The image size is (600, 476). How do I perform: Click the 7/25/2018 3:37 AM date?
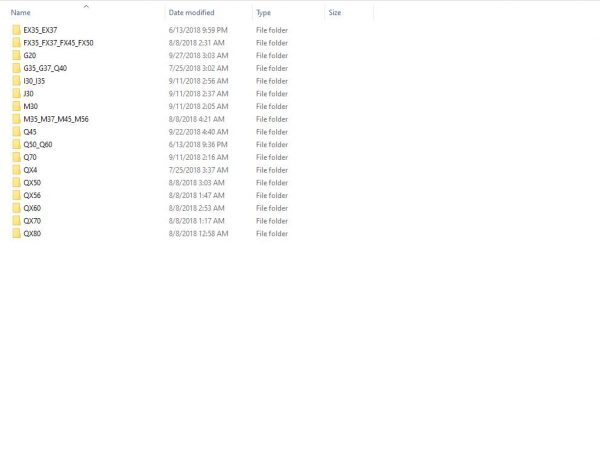199,170
